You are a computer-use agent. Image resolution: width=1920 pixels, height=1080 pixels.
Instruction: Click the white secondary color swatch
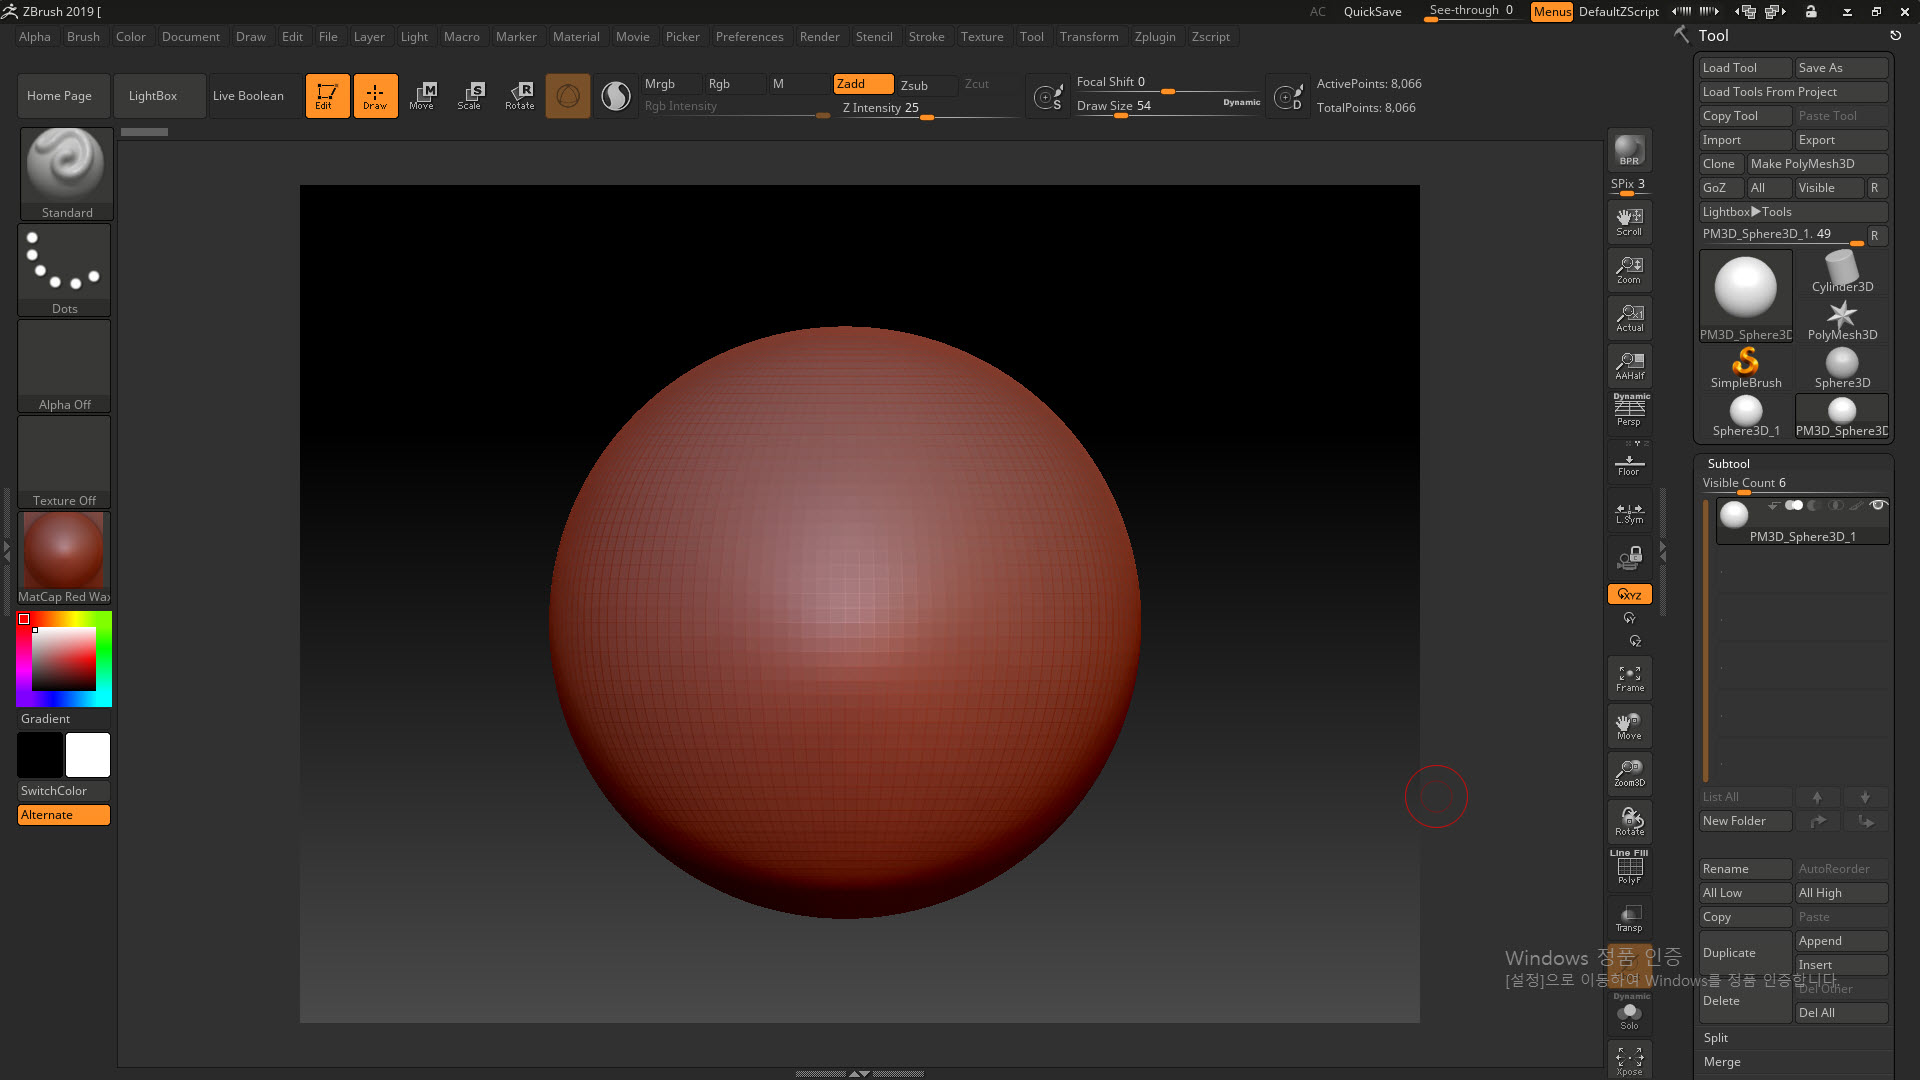point(88,755)
